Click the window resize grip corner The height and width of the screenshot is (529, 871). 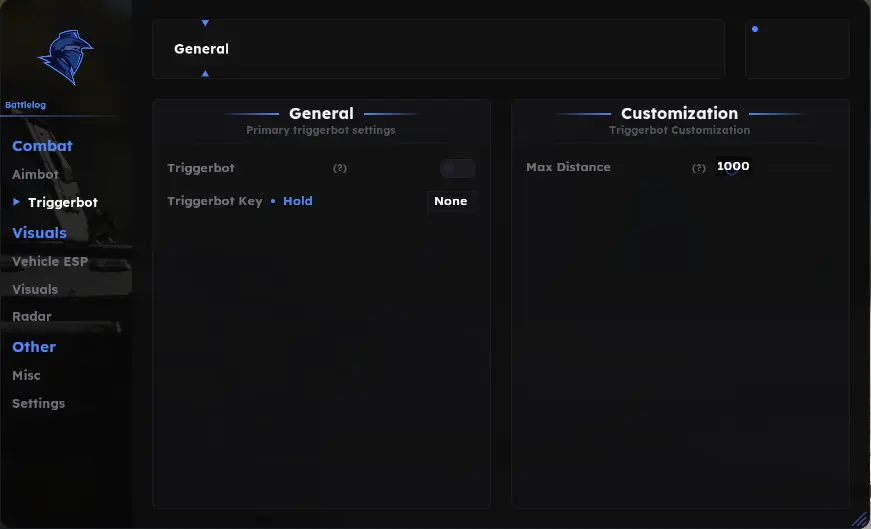(860, 518)
